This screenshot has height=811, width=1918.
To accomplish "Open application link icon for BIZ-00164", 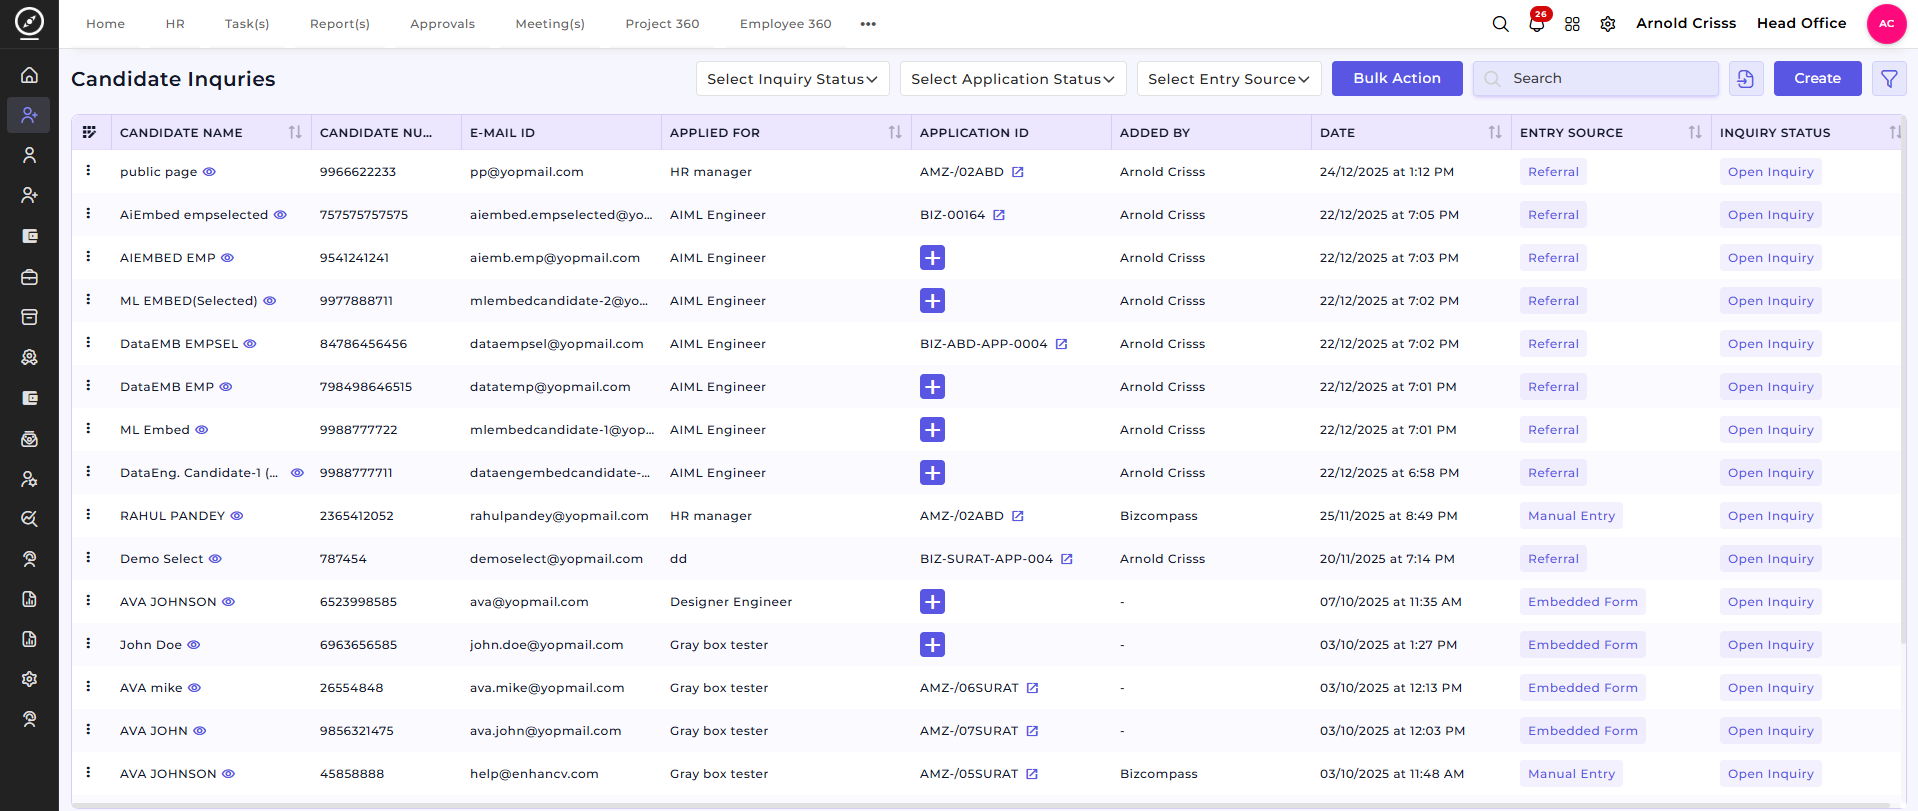I will [x=998, y=215].
